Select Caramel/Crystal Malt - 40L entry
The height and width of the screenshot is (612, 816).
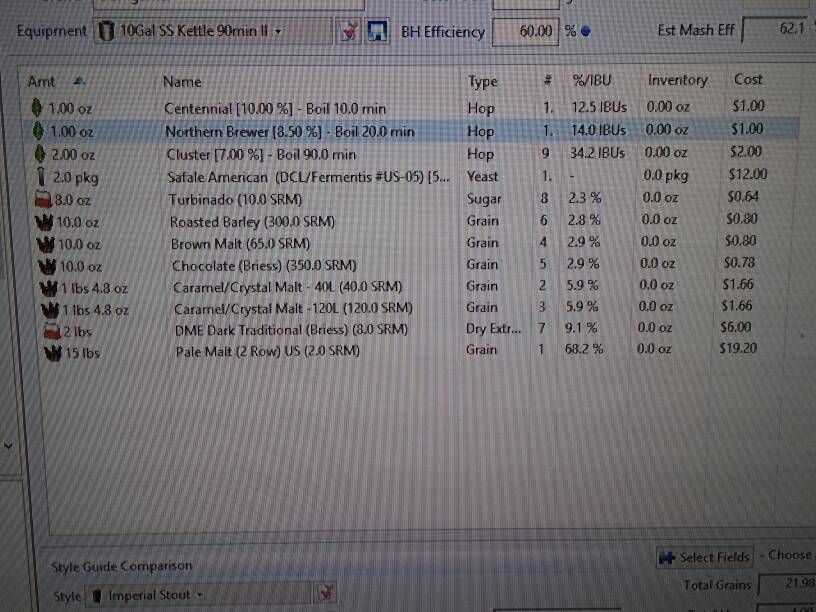[x=288, y=287]
